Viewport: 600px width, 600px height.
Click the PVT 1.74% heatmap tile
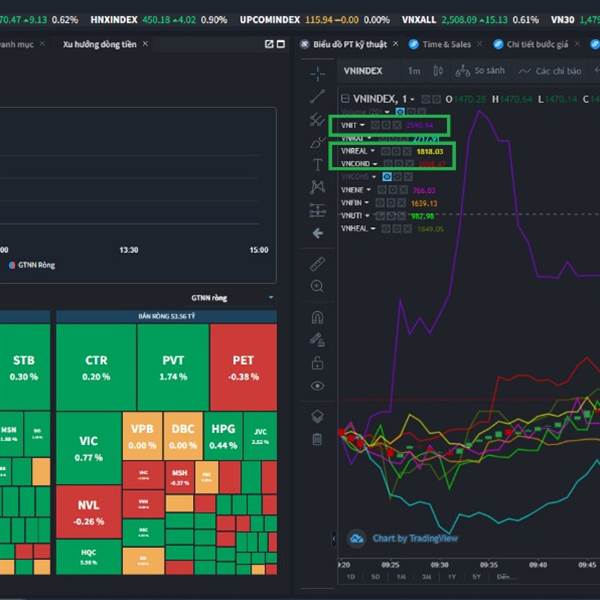point(173,367)
